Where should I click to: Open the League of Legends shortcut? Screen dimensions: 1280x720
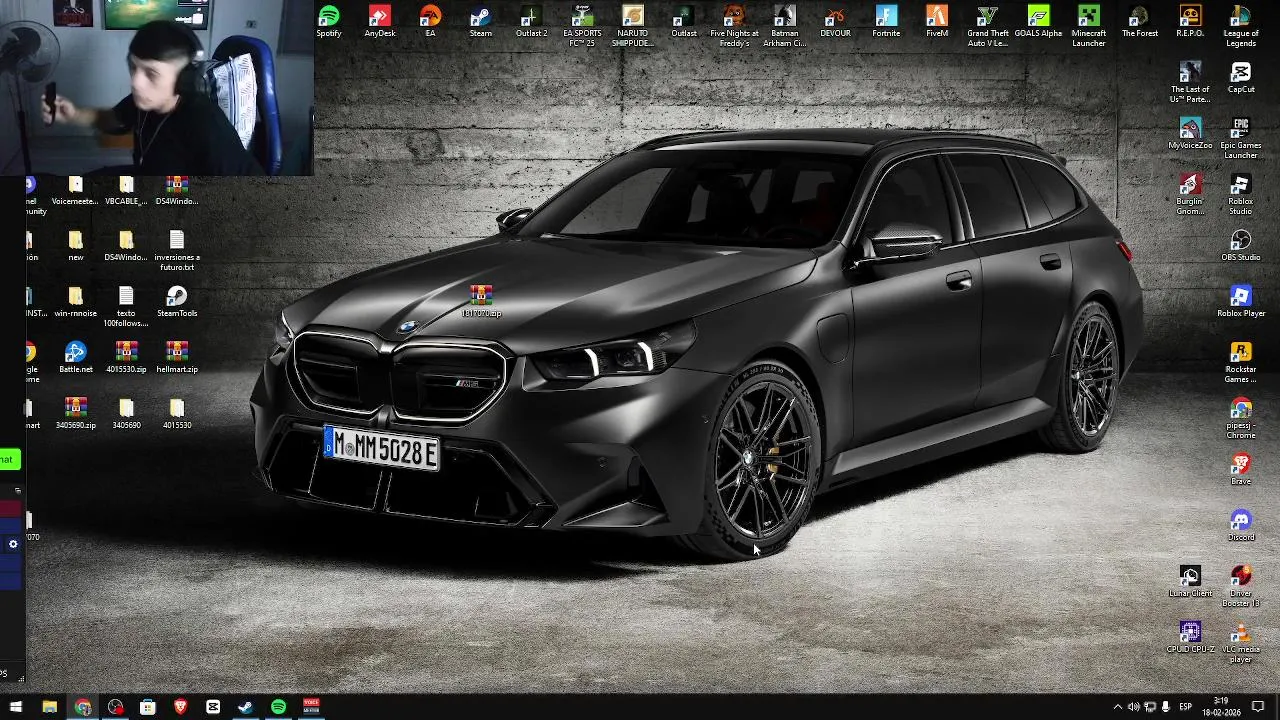tap(1241, 26)
